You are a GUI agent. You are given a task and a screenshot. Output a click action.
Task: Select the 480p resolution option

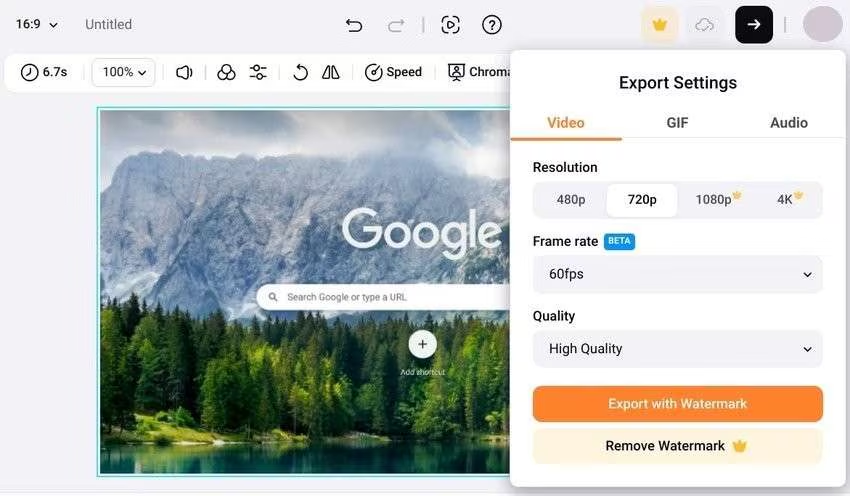(571, 200)
